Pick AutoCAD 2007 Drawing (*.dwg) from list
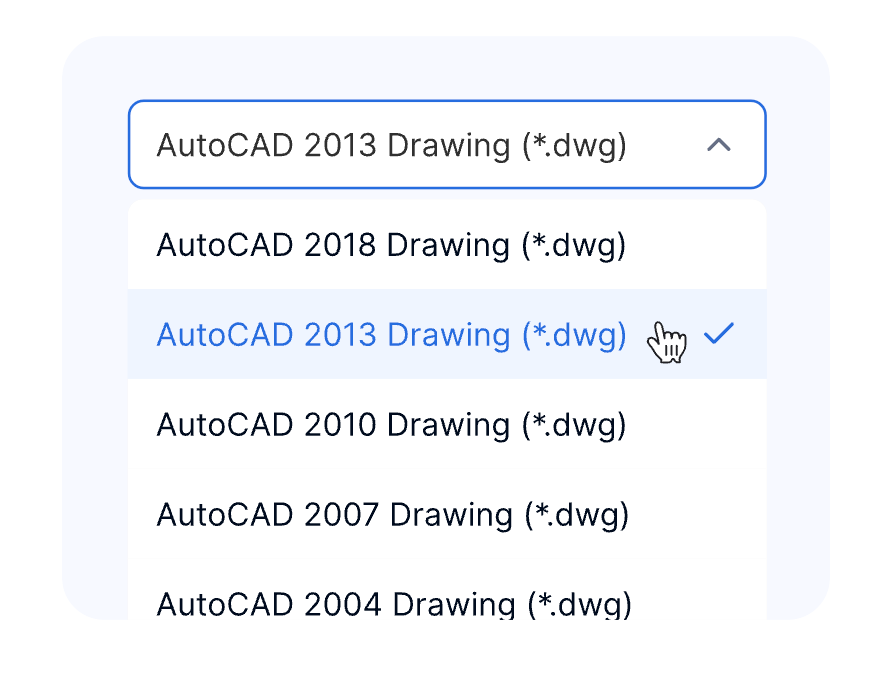This screenshot has width=880, height=682. [x=447, y=514]
